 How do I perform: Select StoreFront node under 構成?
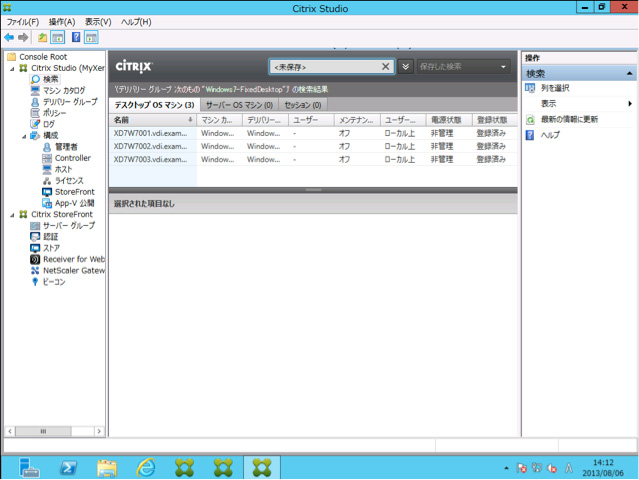click(x=75, y=192)
